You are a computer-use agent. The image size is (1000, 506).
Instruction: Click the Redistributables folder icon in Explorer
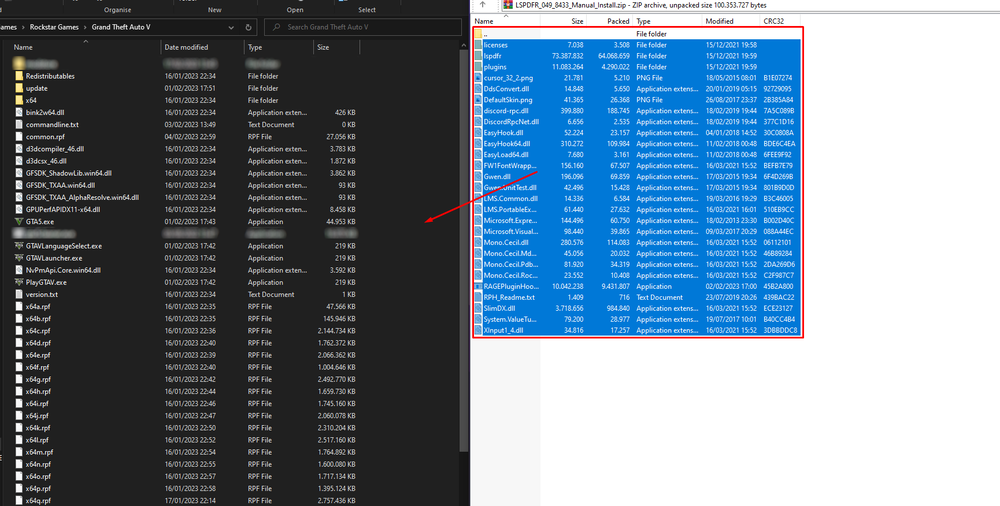19,76
